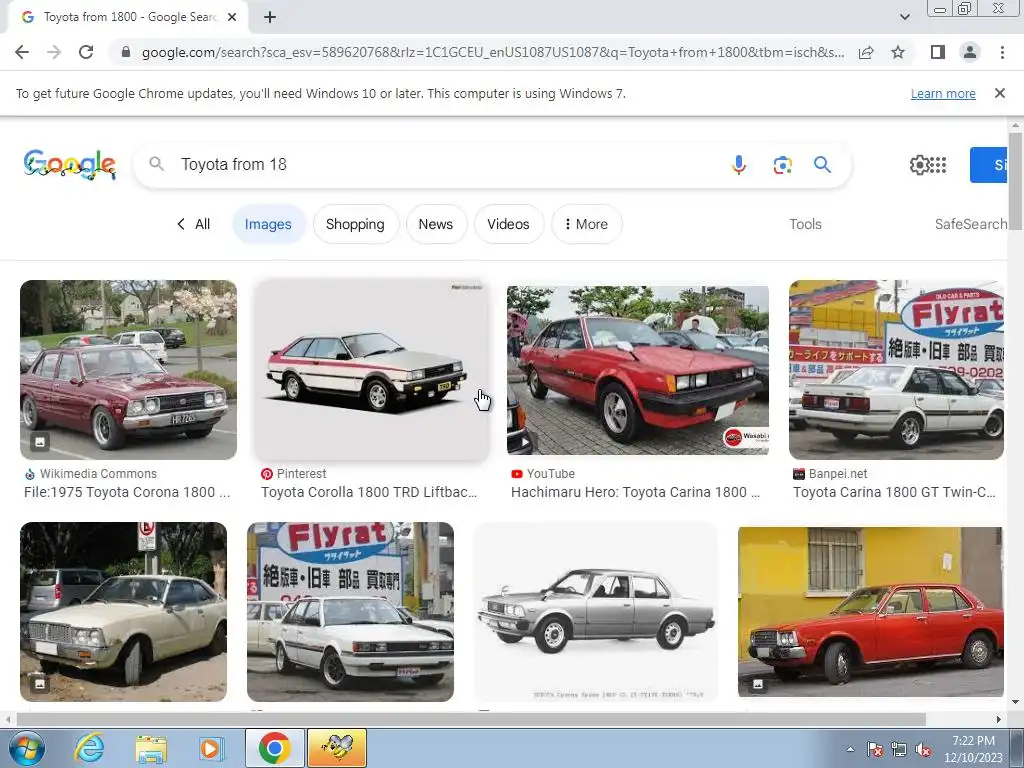The width and height of the screenshot is (1024, 768).
Task: Visit the YouTube source link
Action: click(543, 473)
